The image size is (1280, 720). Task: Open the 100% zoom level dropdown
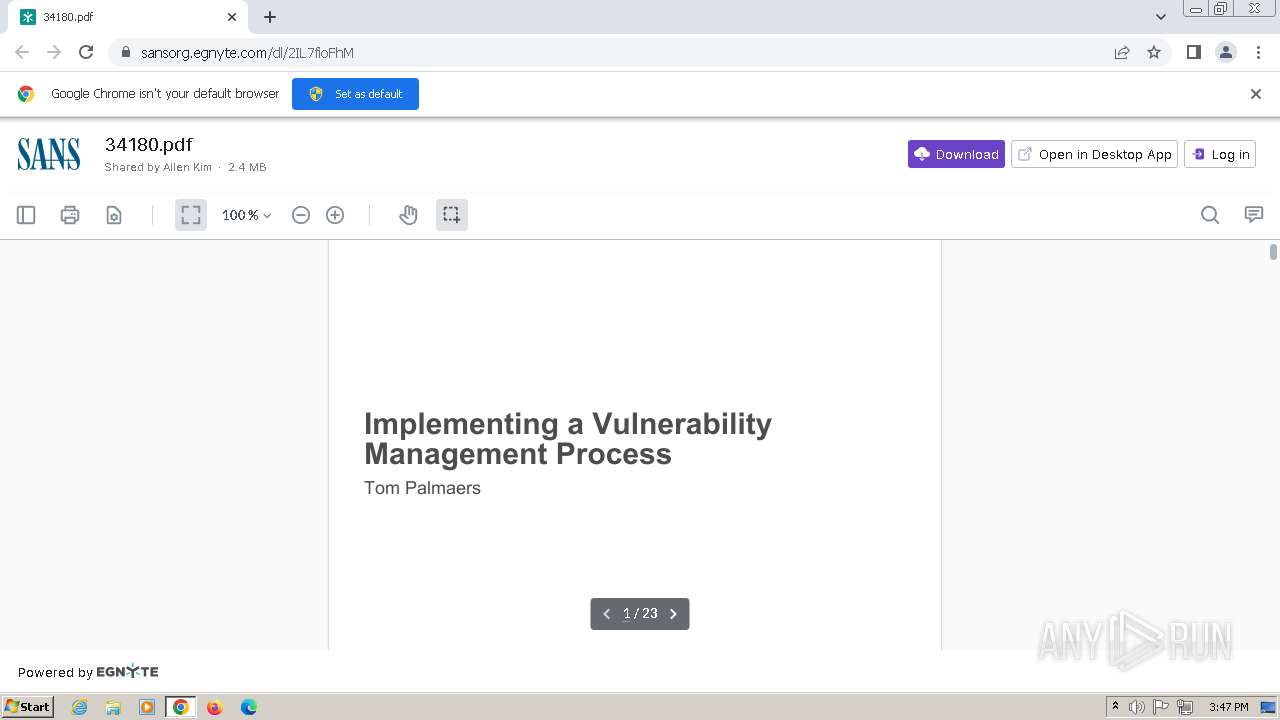coord(246,215)
